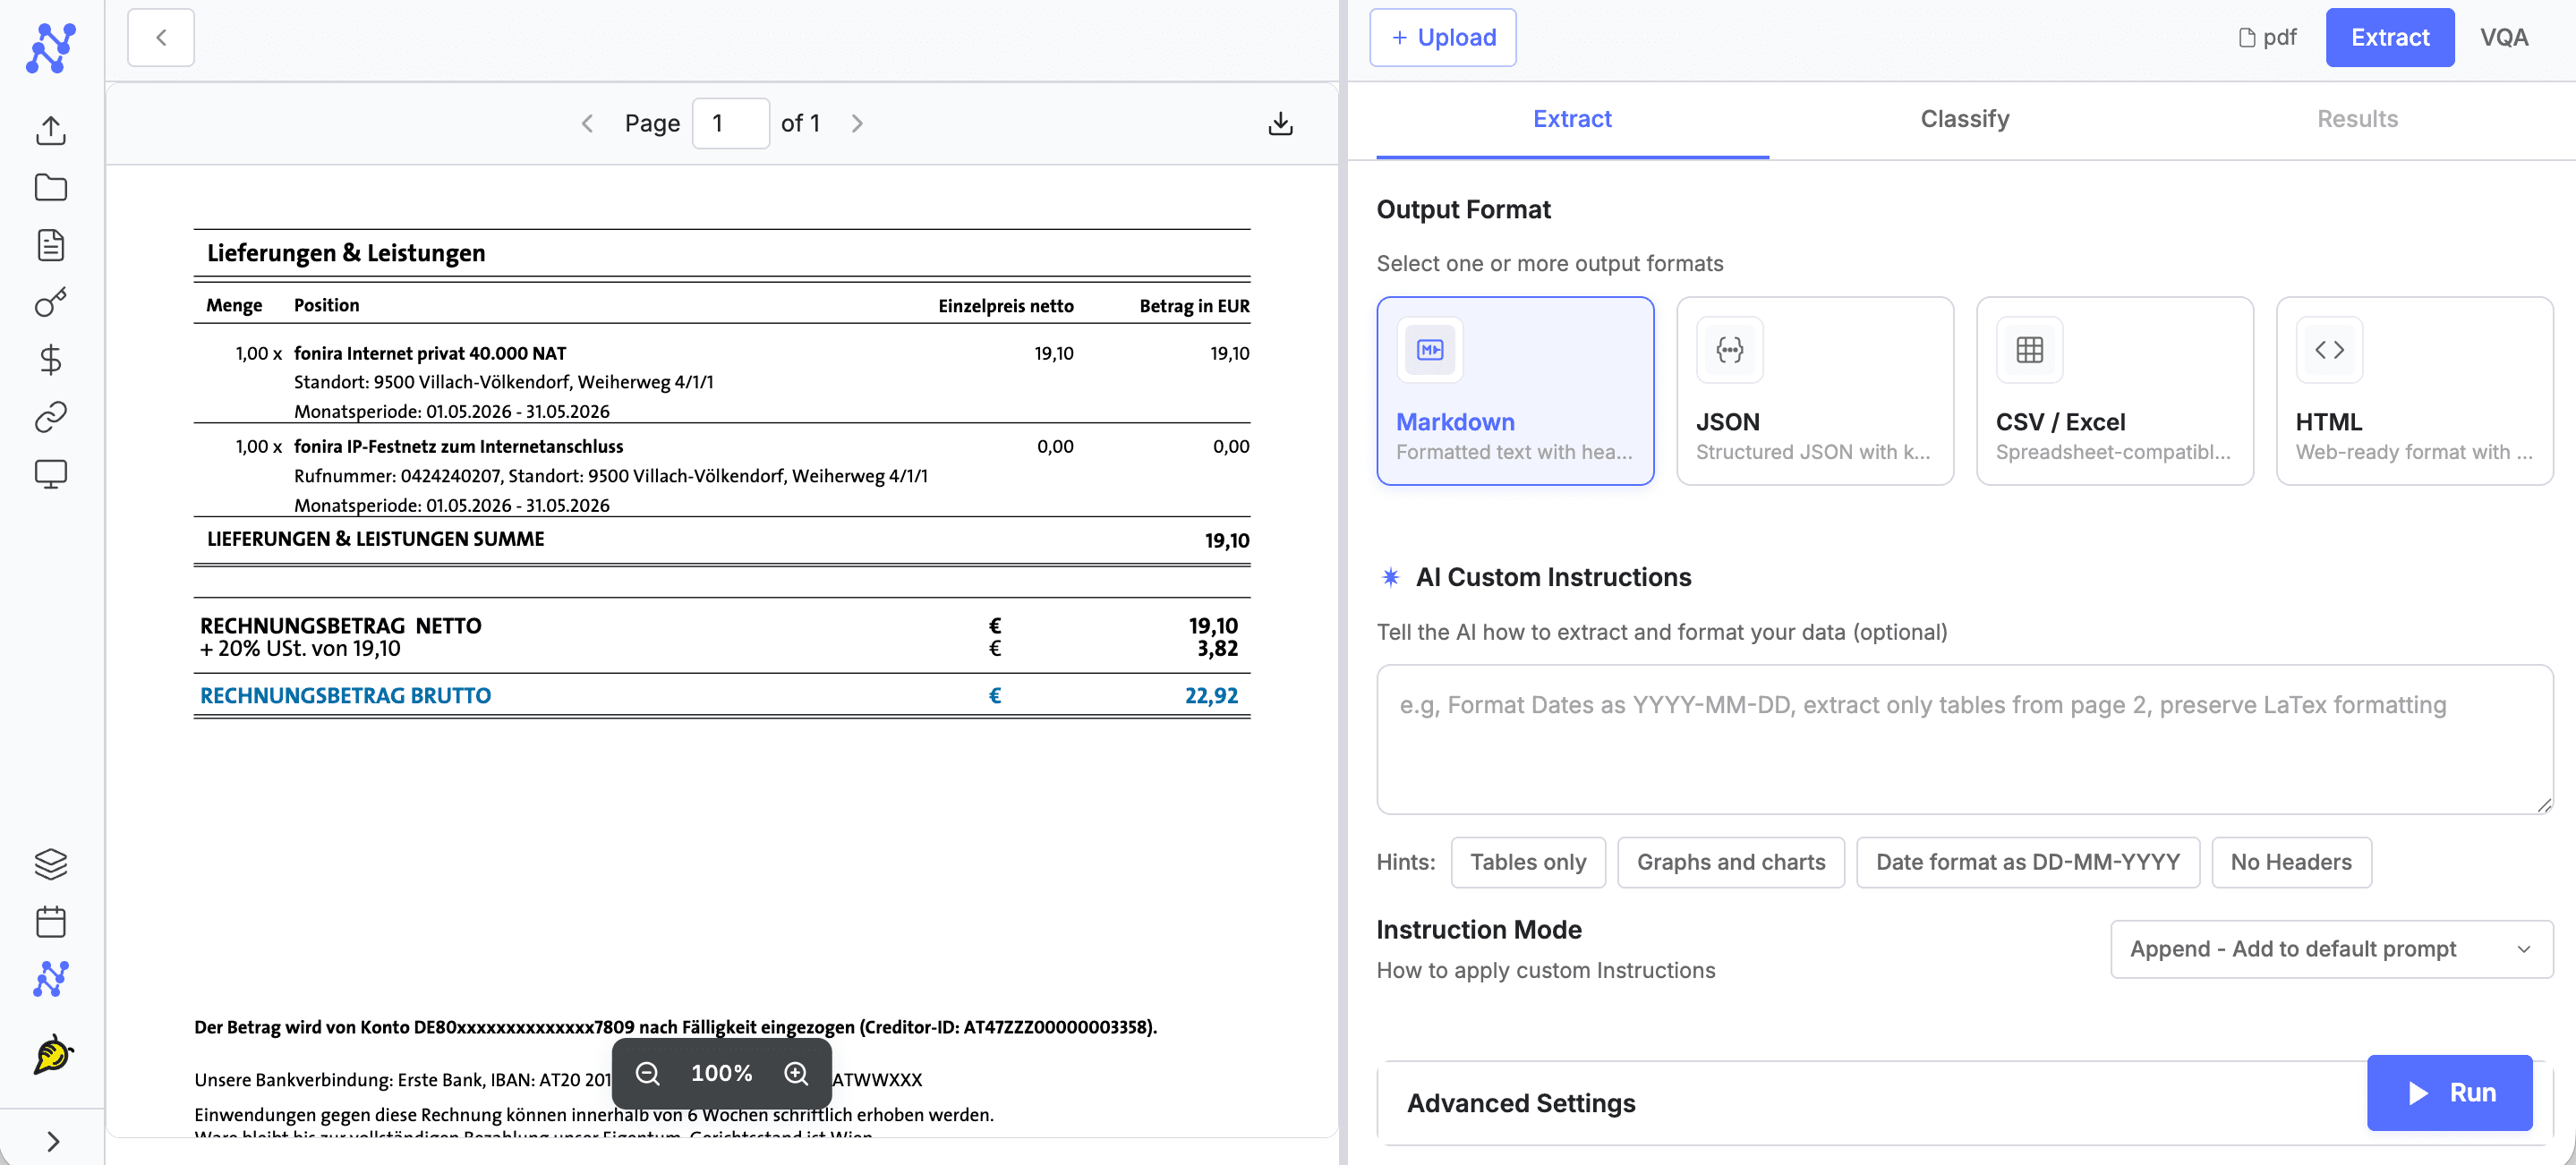Add the Tables only hint
This screenshot has width=2576, height=1165.
pyautogui.click(x=1528, y=862)
